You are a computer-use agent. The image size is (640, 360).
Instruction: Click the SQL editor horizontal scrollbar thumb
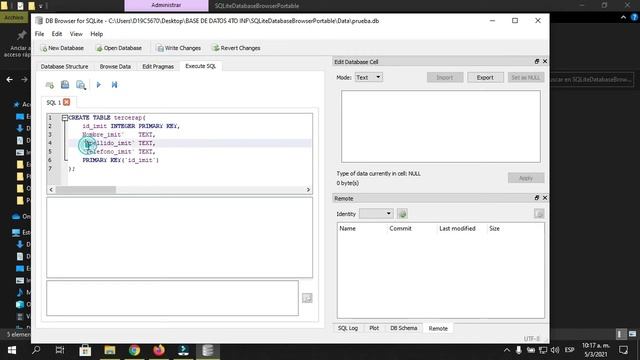86,190
